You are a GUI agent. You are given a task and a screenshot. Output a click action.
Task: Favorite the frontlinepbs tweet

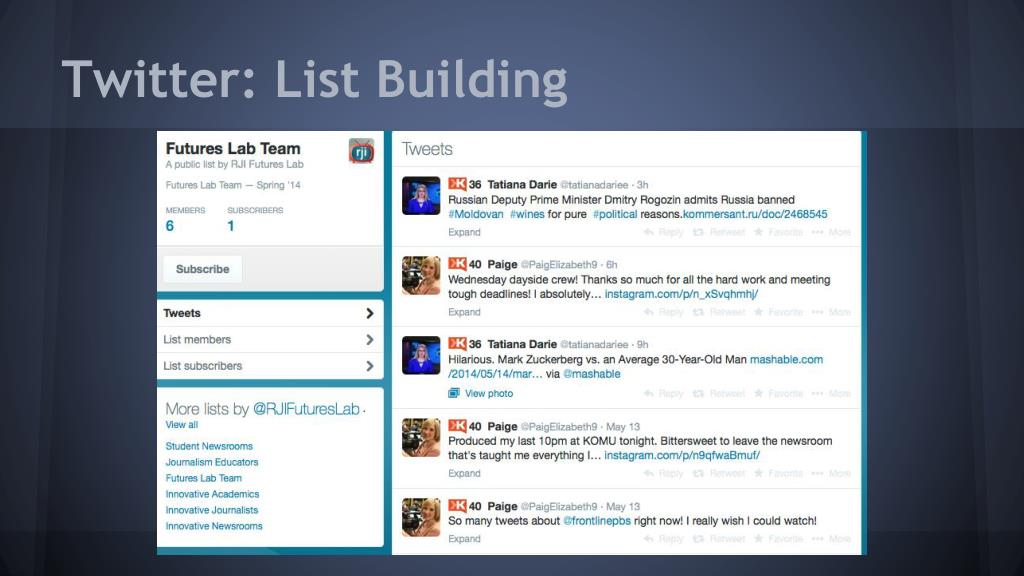(x=778, y=539)
